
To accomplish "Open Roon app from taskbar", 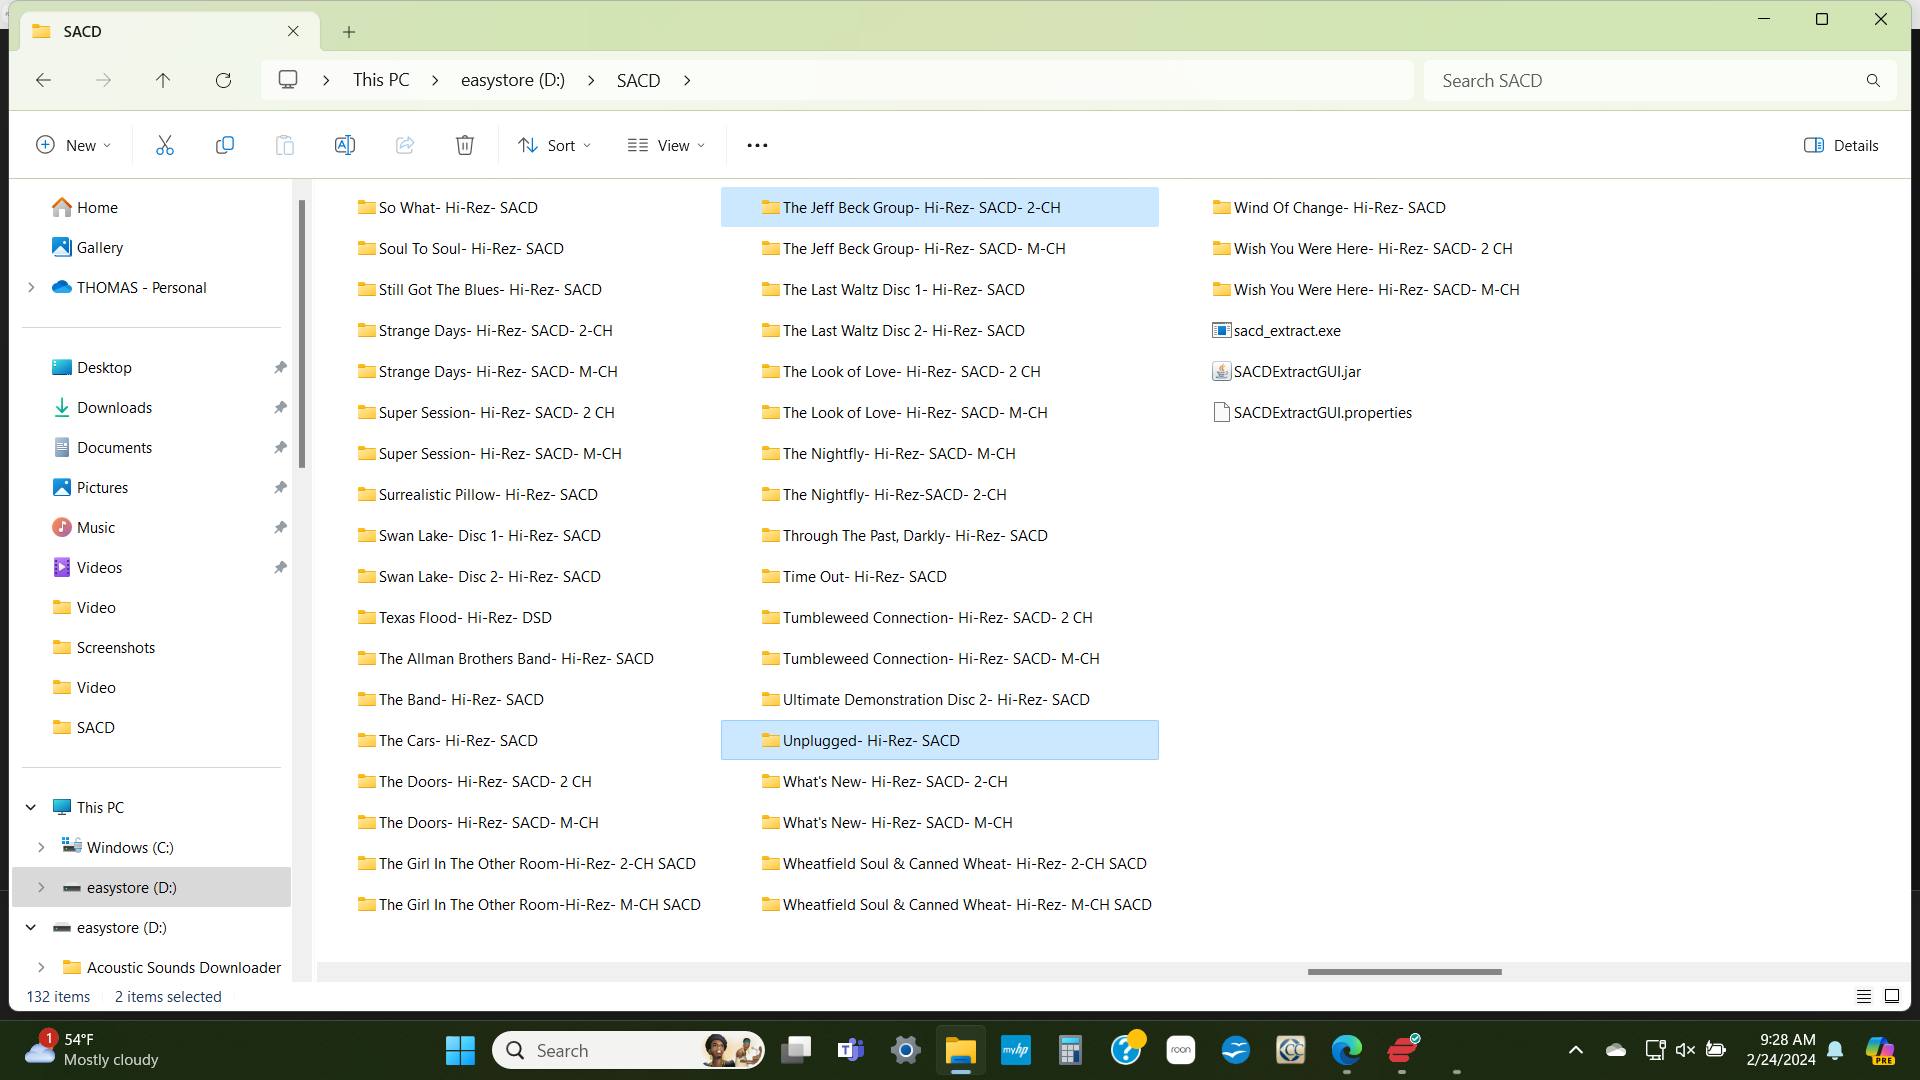I will click(x=1181, y=1050).
